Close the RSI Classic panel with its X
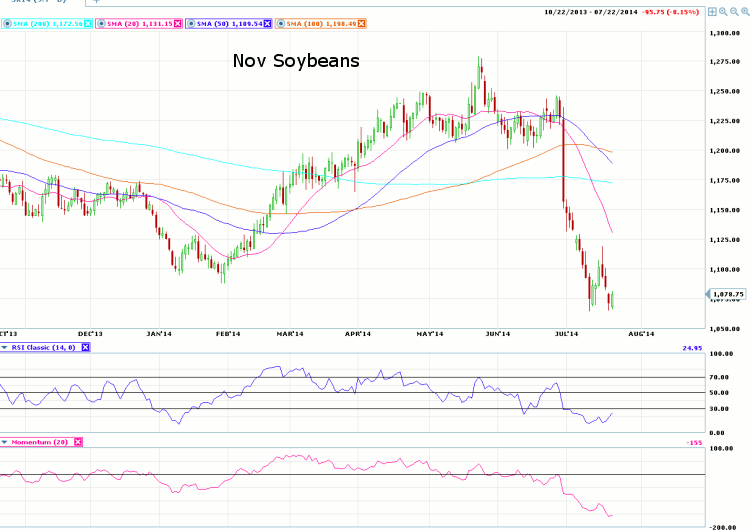 (x=85, y=347)
